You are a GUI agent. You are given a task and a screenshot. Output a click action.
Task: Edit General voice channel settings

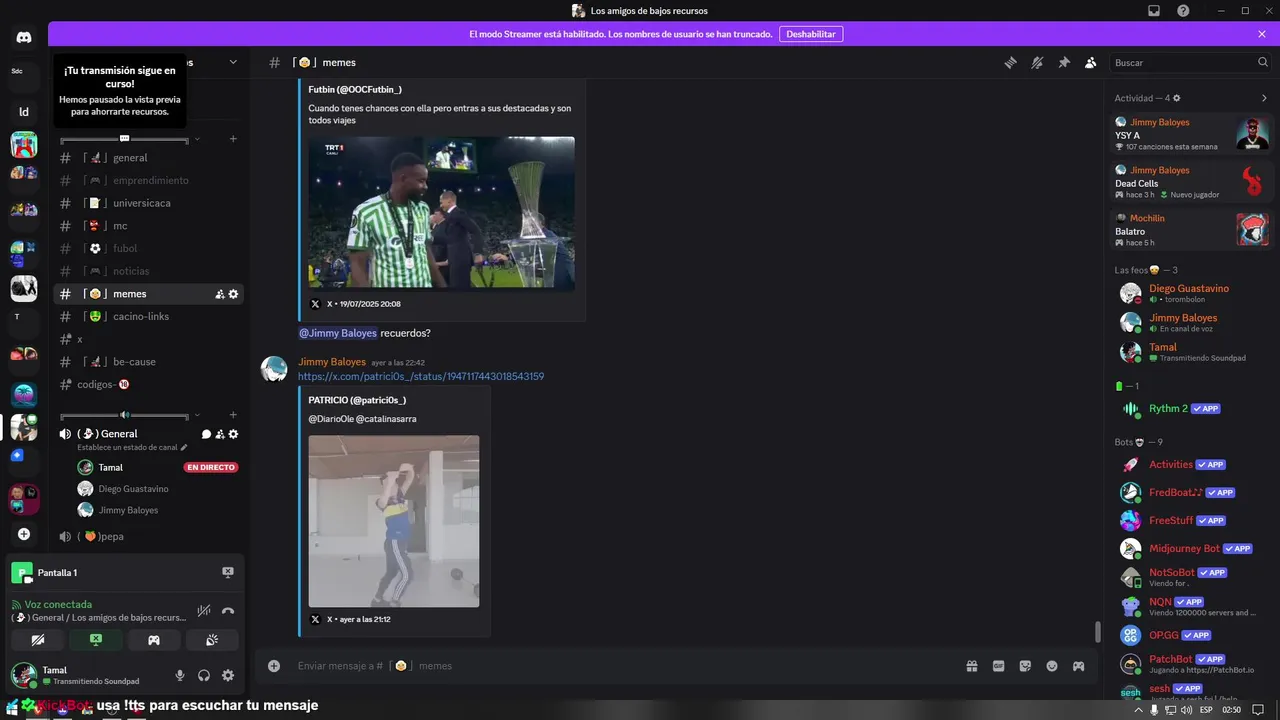click(x=234, y=434)
